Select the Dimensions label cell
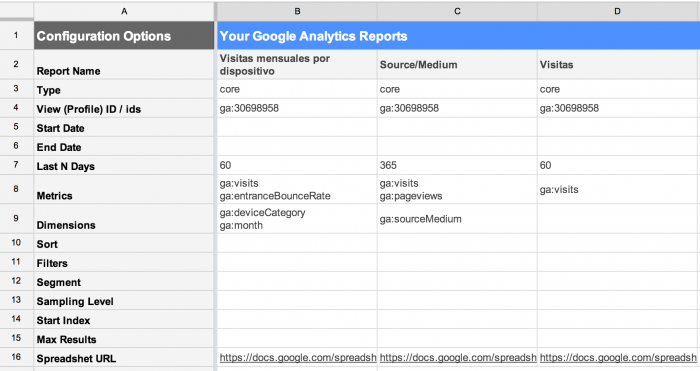This screenshot has height=371, width=700. coord(124,219)
